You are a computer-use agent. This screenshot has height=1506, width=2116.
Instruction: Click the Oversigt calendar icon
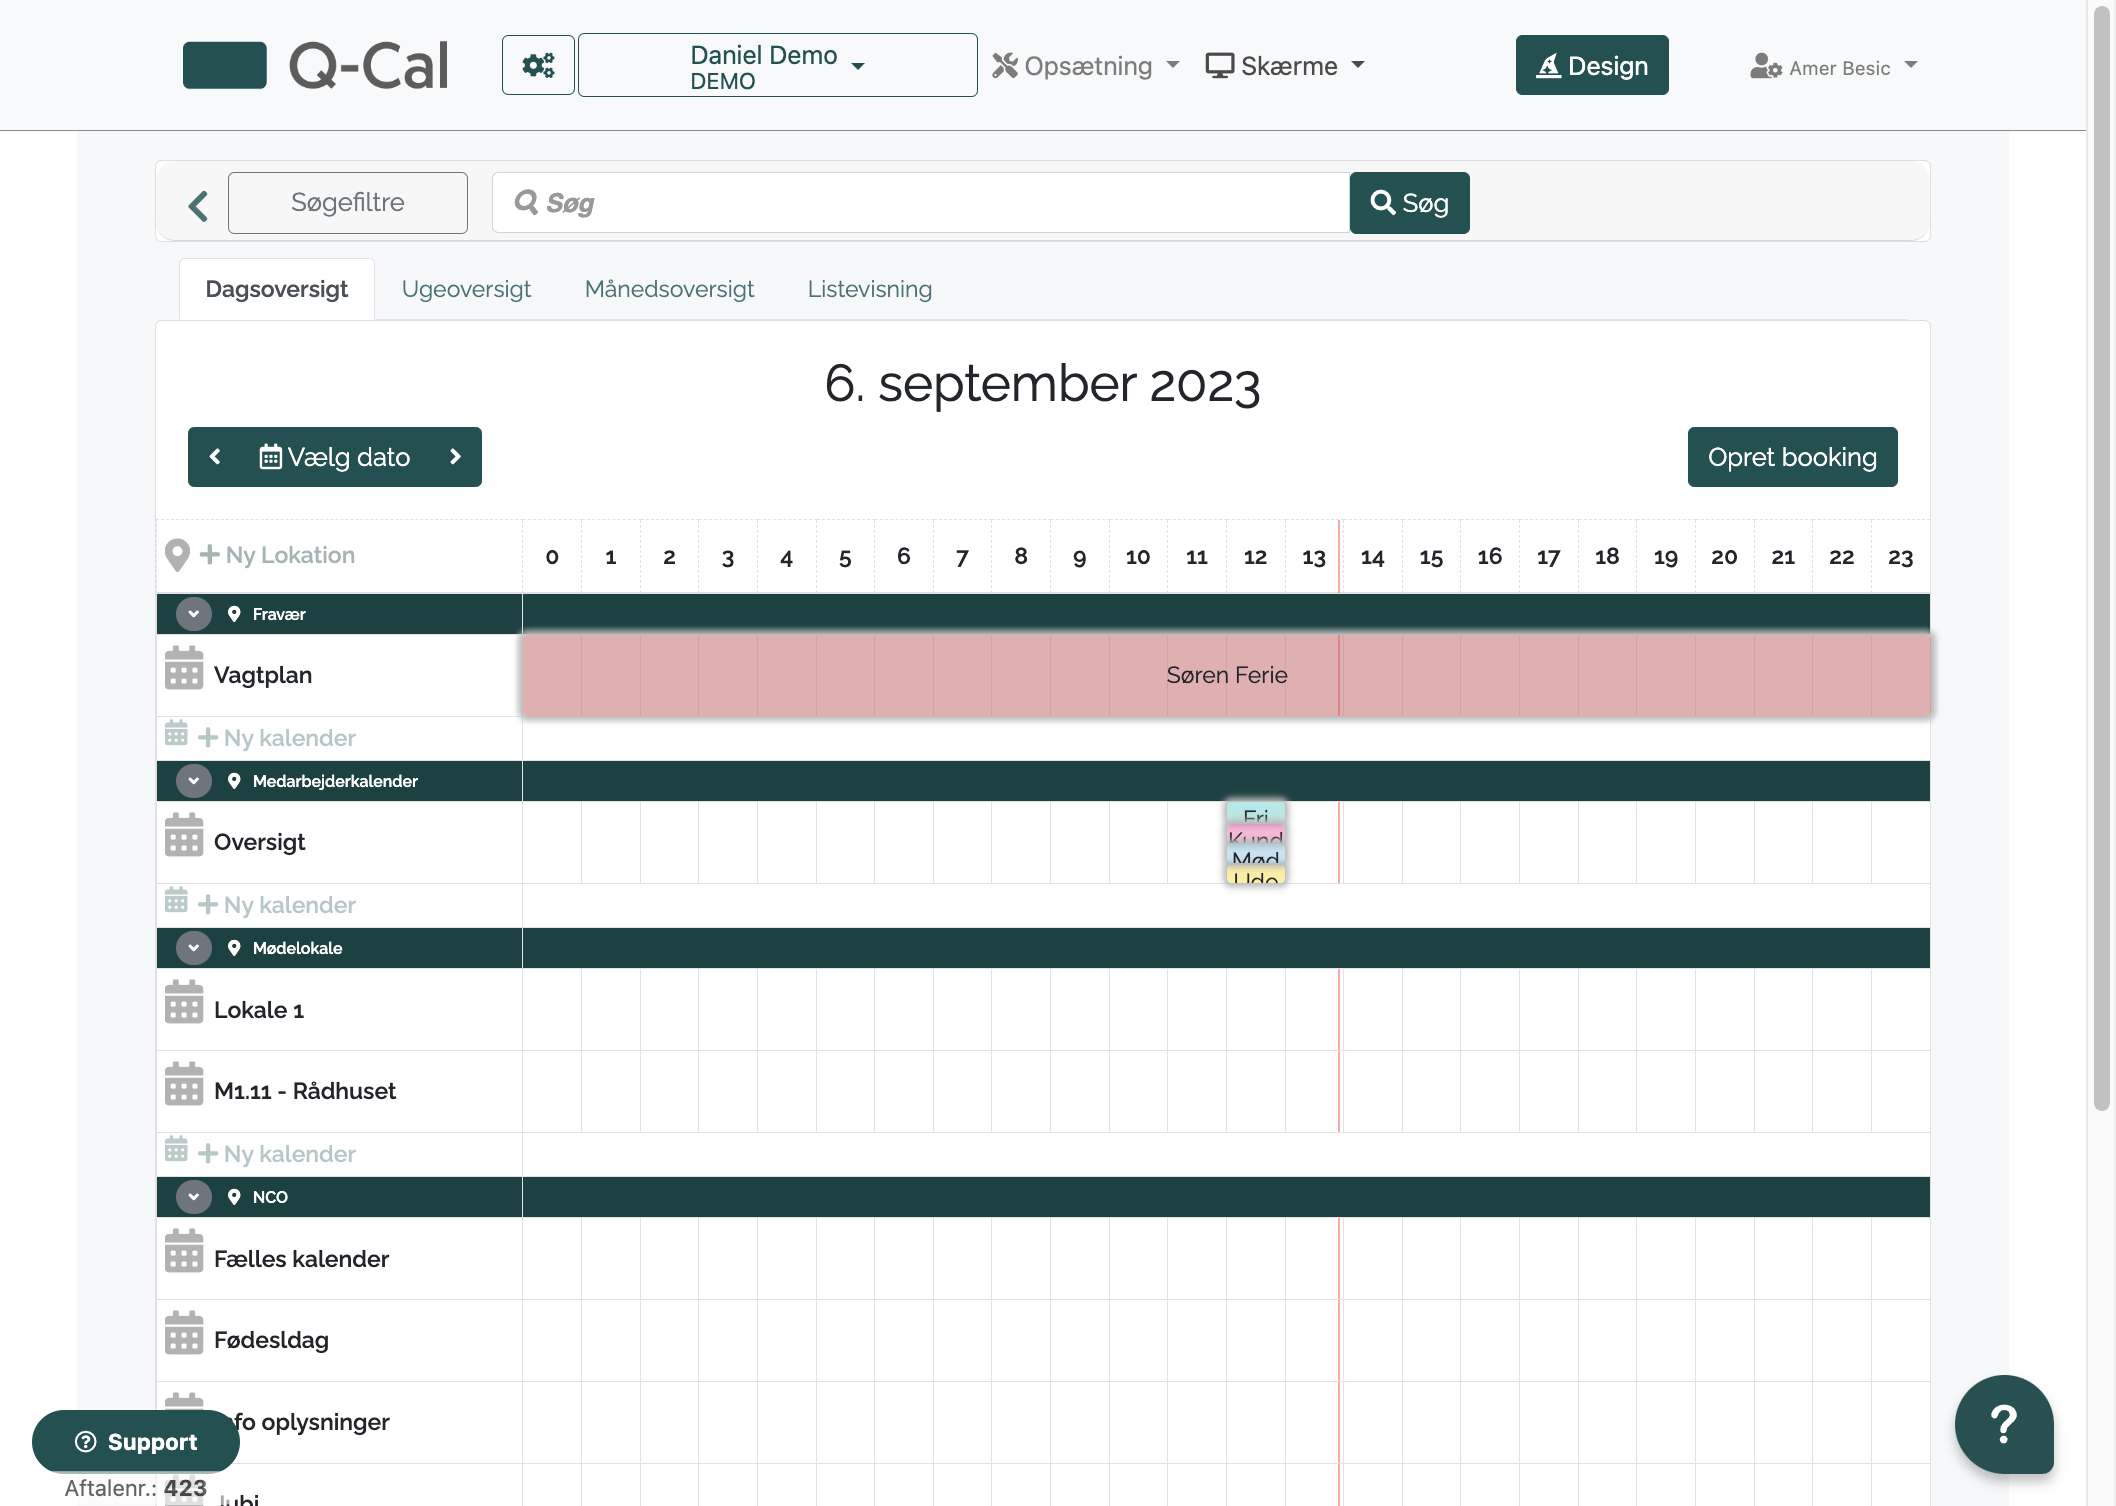(184, 835)
